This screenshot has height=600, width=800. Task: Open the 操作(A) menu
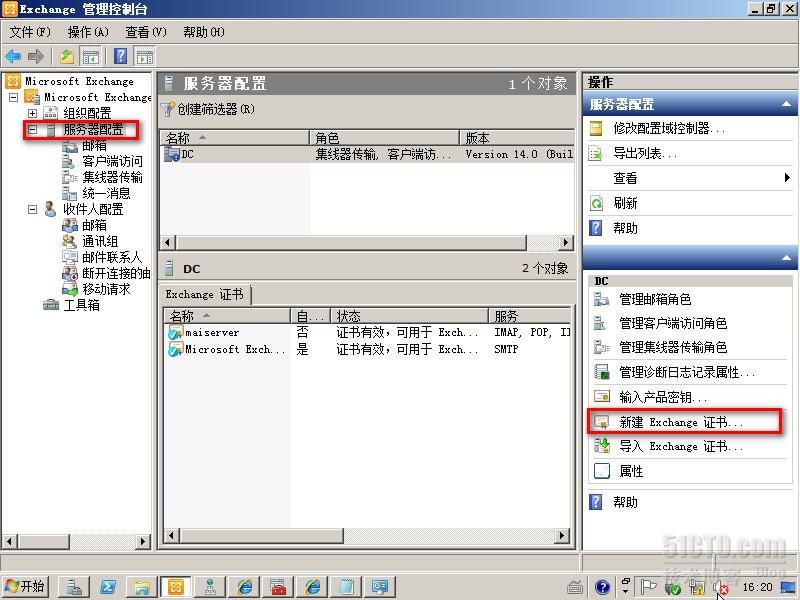(88, 32)
